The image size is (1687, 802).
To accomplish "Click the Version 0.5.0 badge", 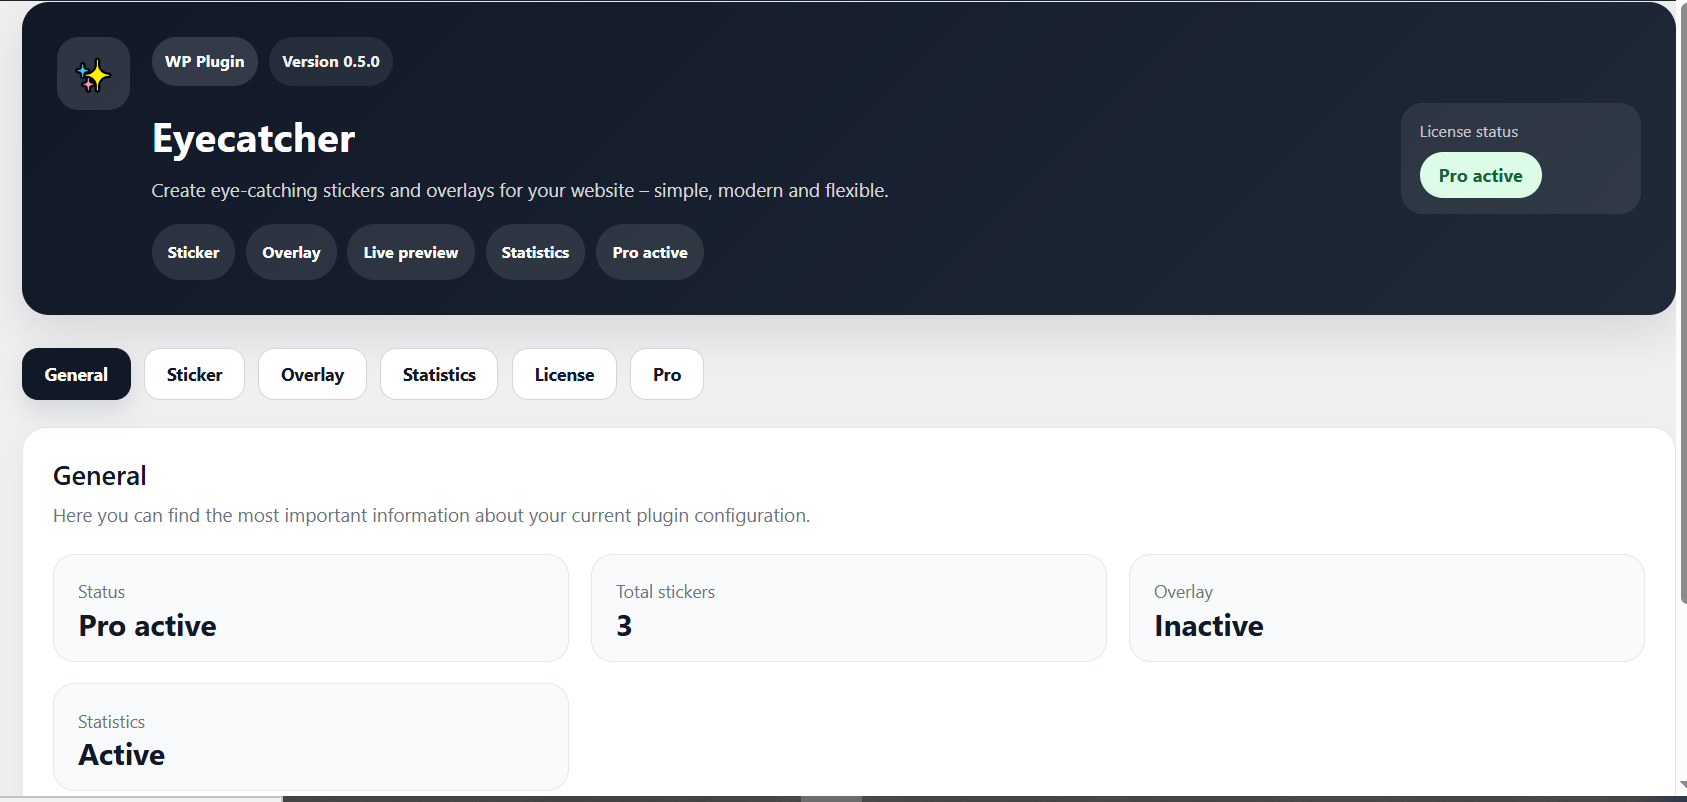I will coord(330,62).
